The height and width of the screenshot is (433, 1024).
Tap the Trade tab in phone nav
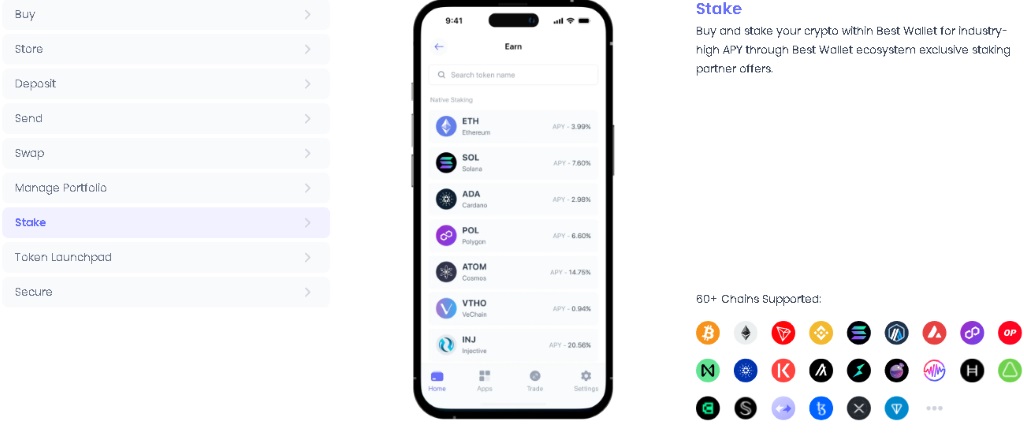pyautogui.click(x=535, y=380)
